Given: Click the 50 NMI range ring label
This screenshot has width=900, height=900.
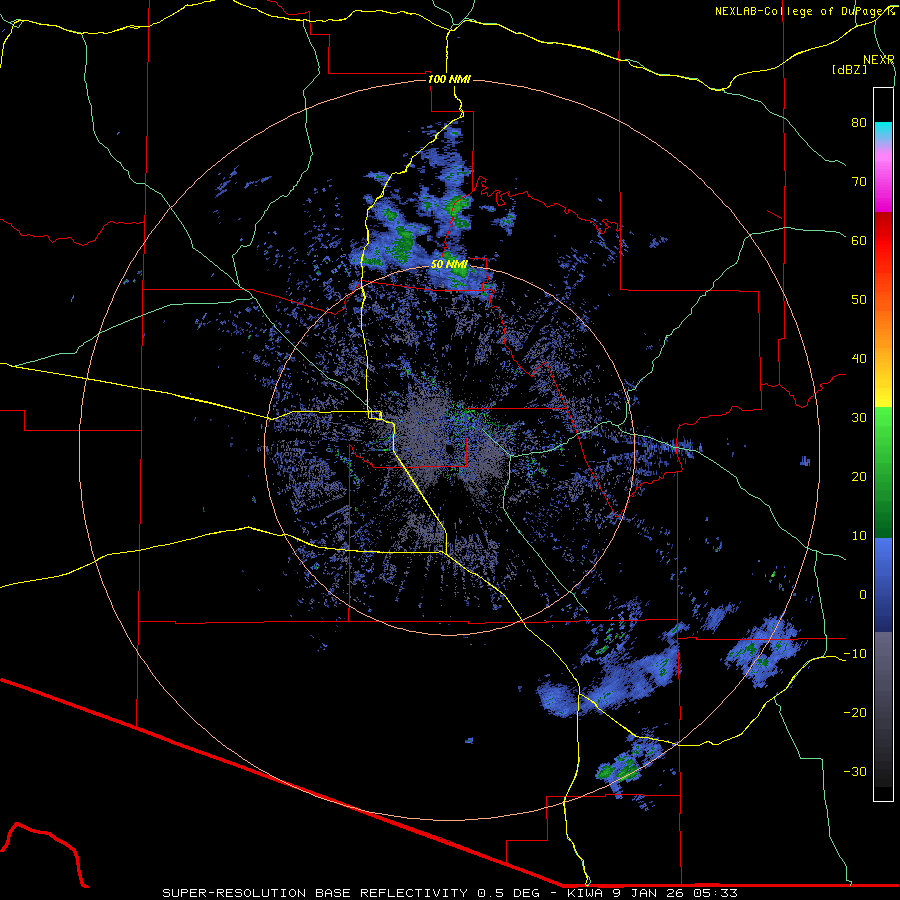Looking at the screenshot, I should 449,265.
